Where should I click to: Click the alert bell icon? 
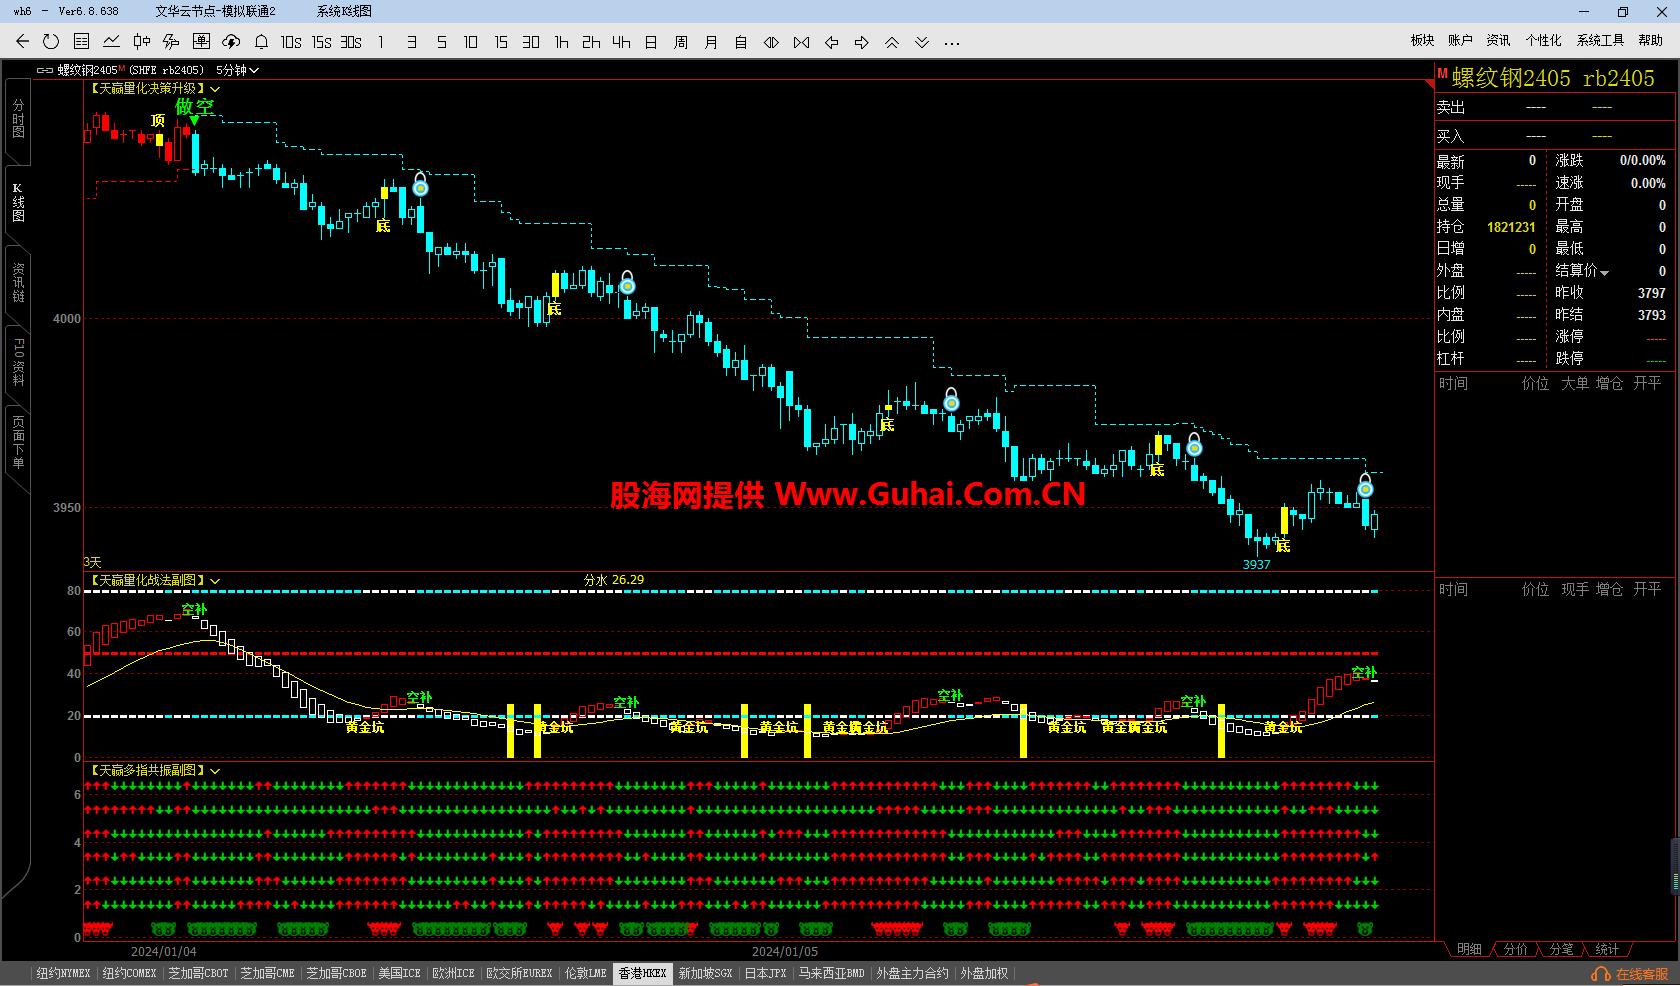tap(261, 41)
